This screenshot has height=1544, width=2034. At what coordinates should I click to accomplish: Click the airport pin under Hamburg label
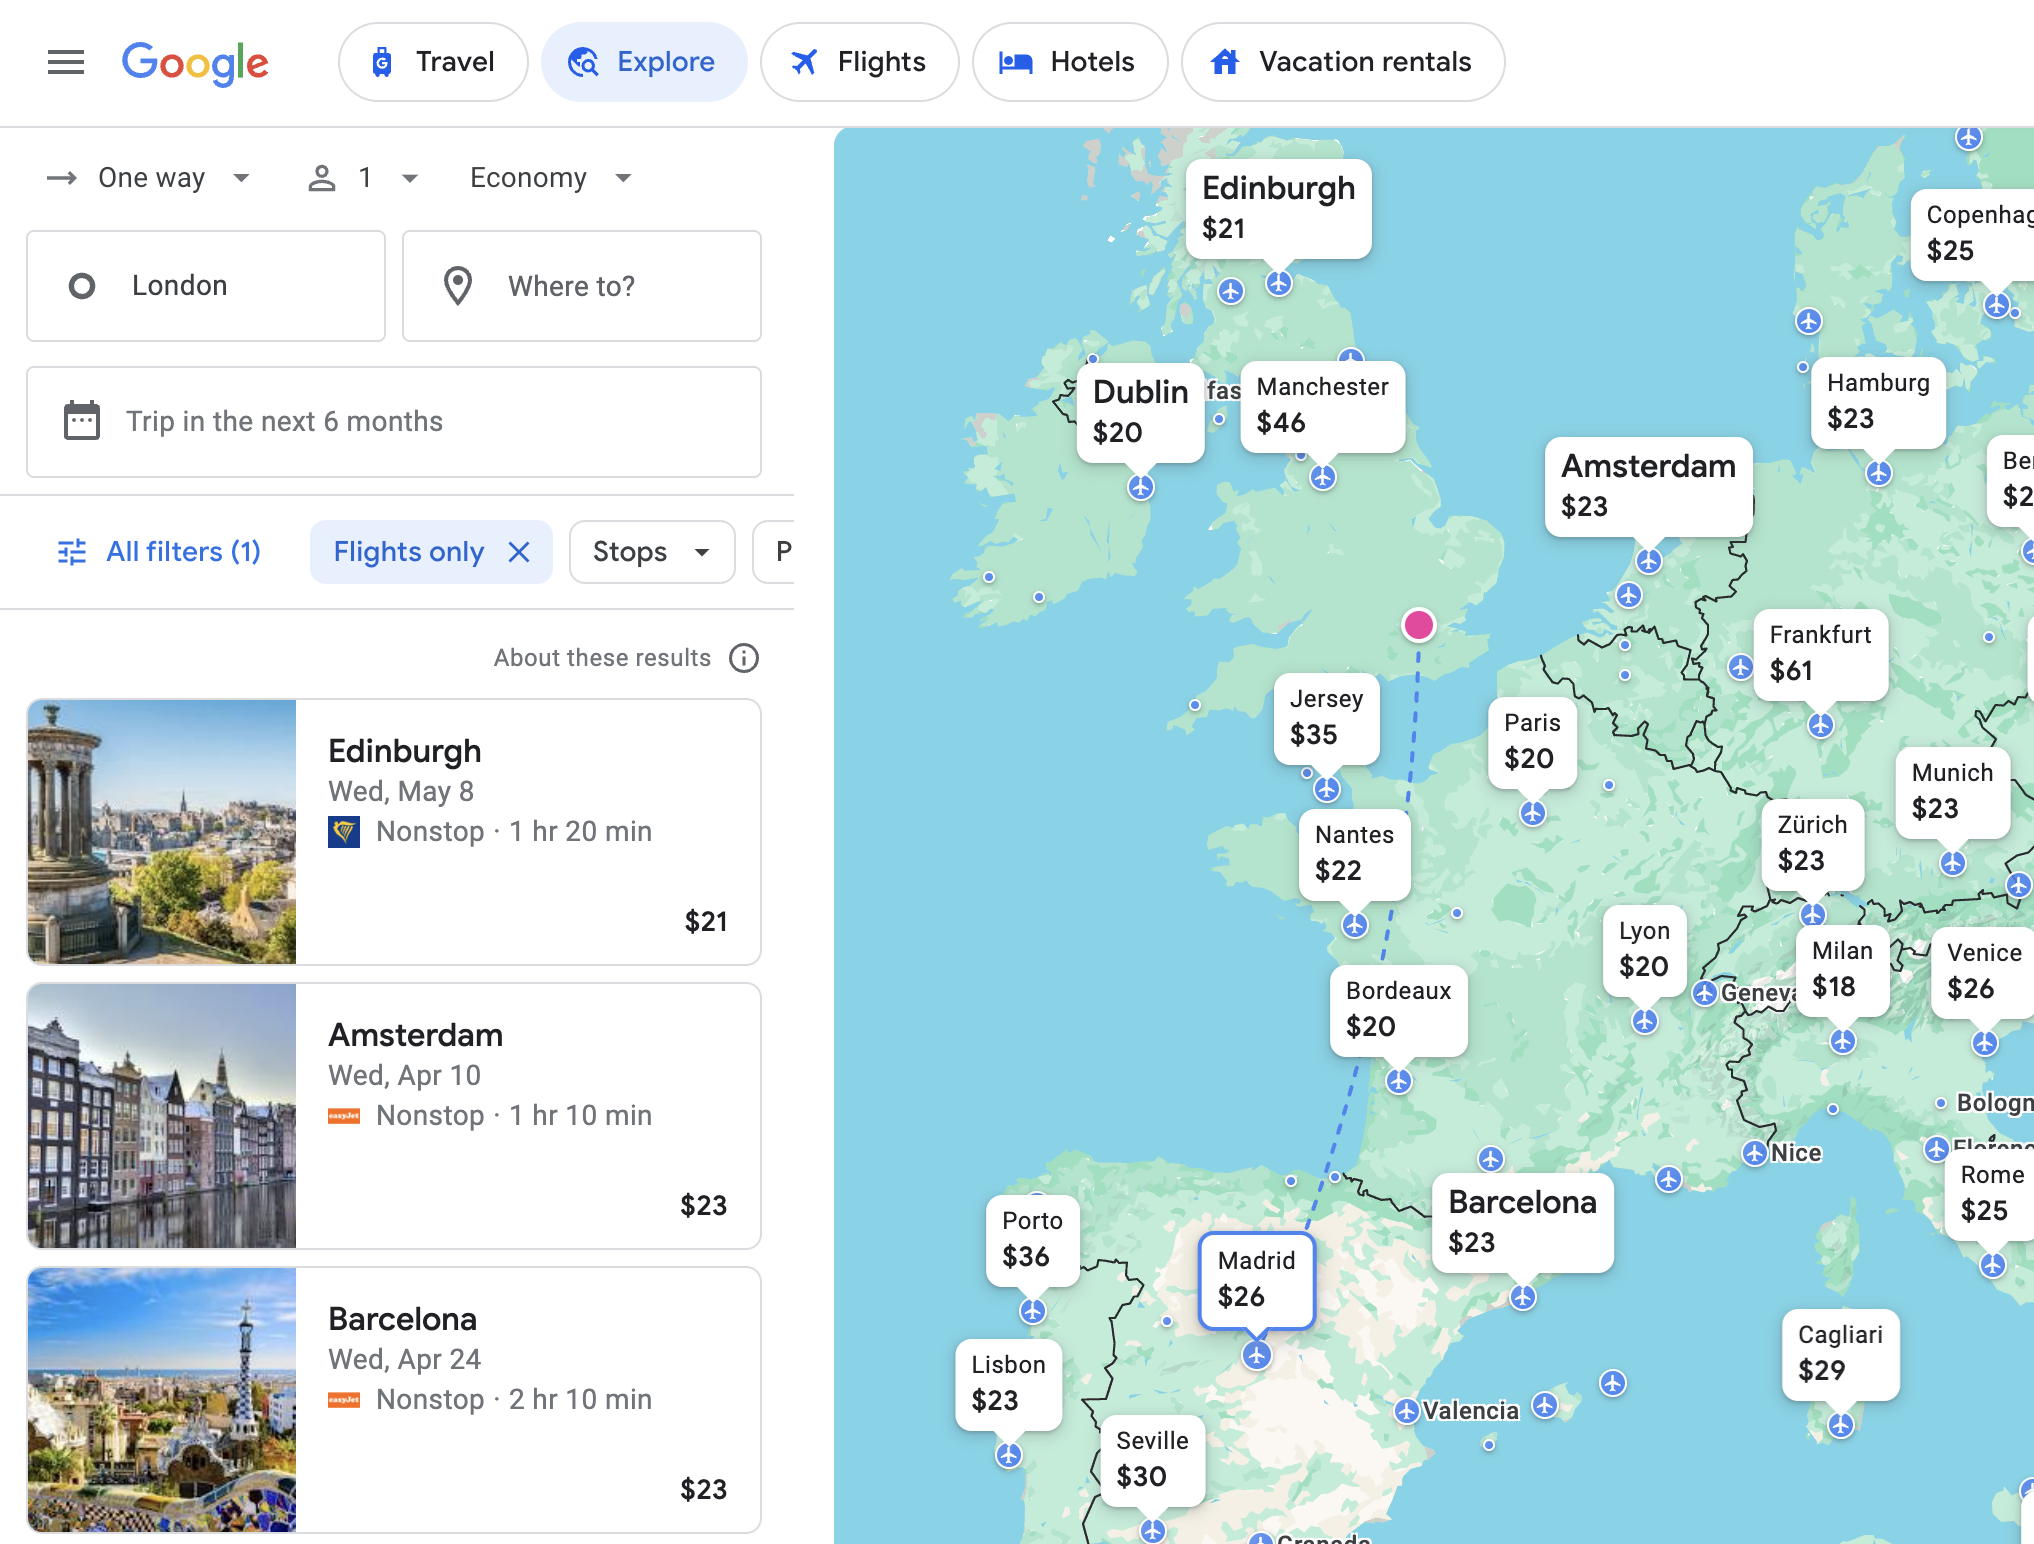point(1878,473)
